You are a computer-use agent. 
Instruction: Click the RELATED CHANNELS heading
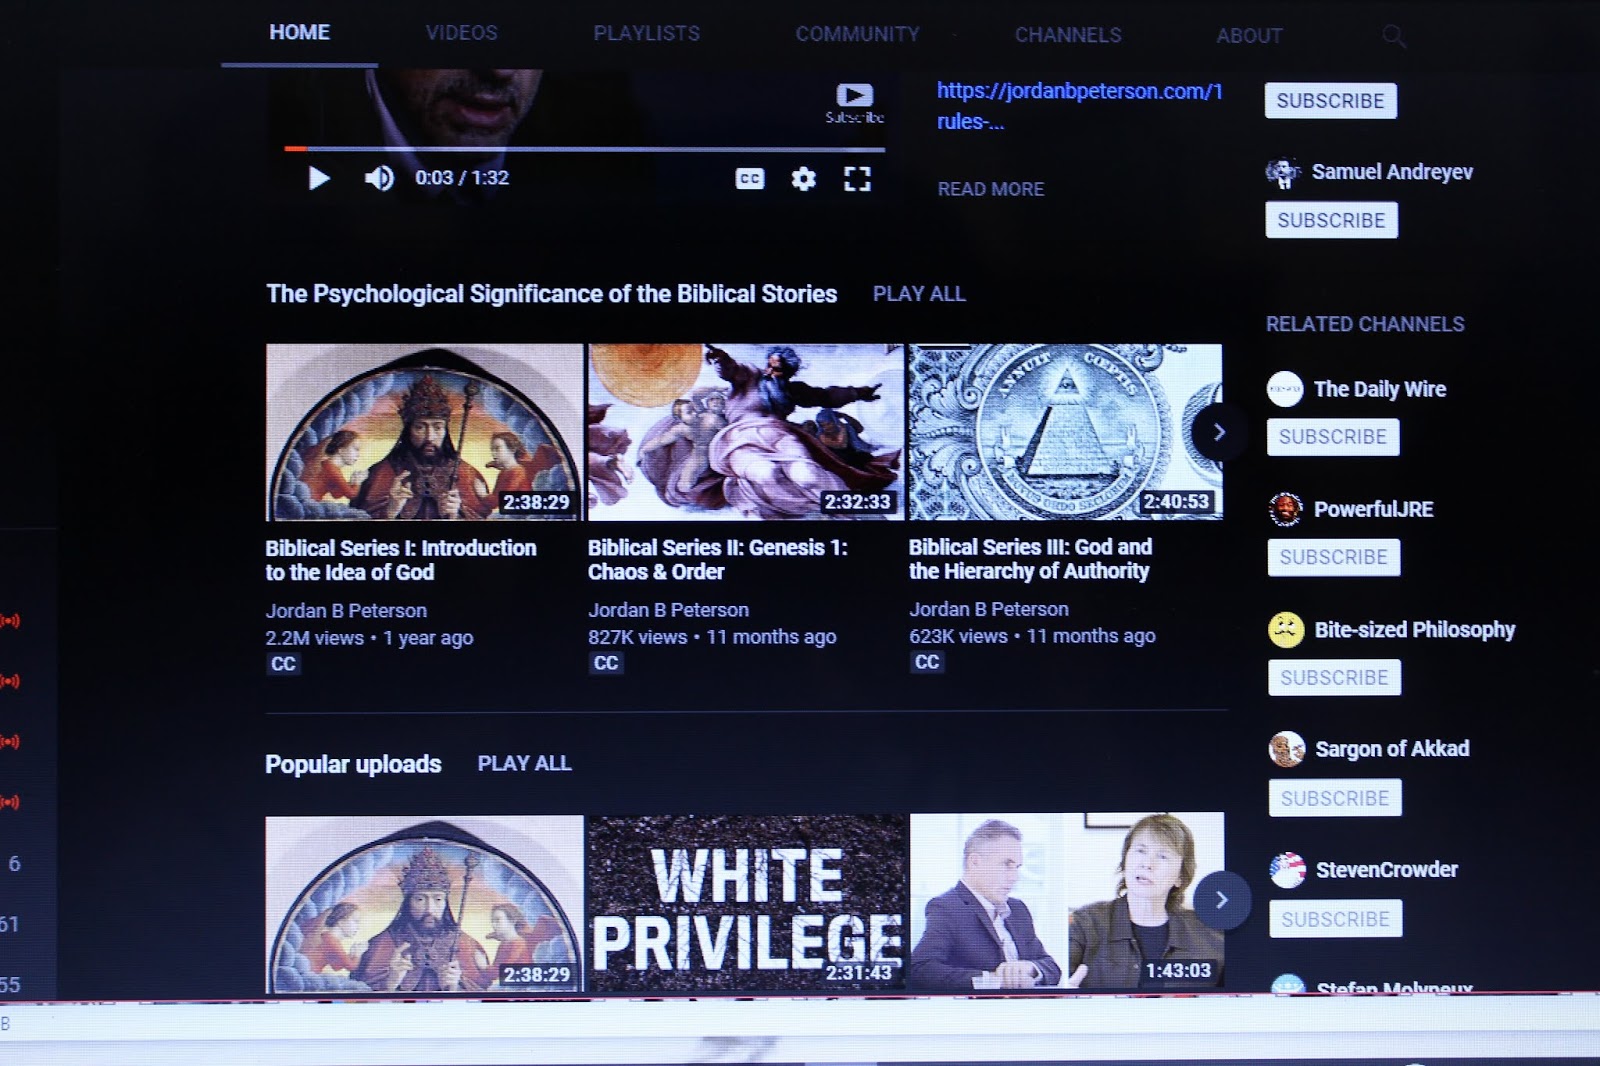[x=1365, y=324]
